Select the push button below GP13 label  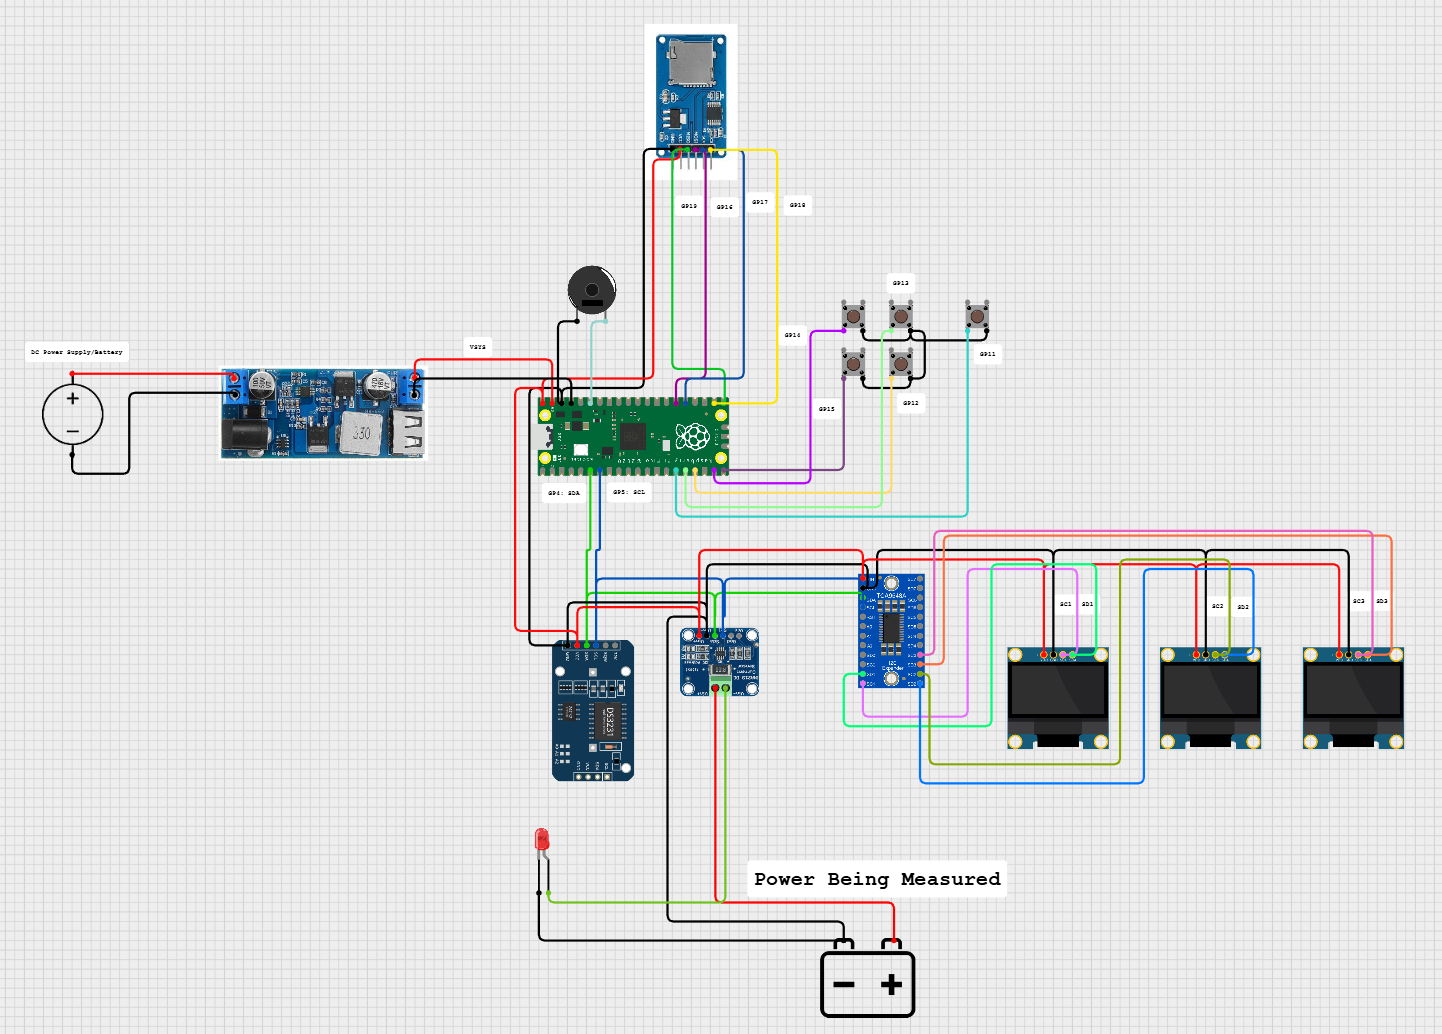pos(901,316)
